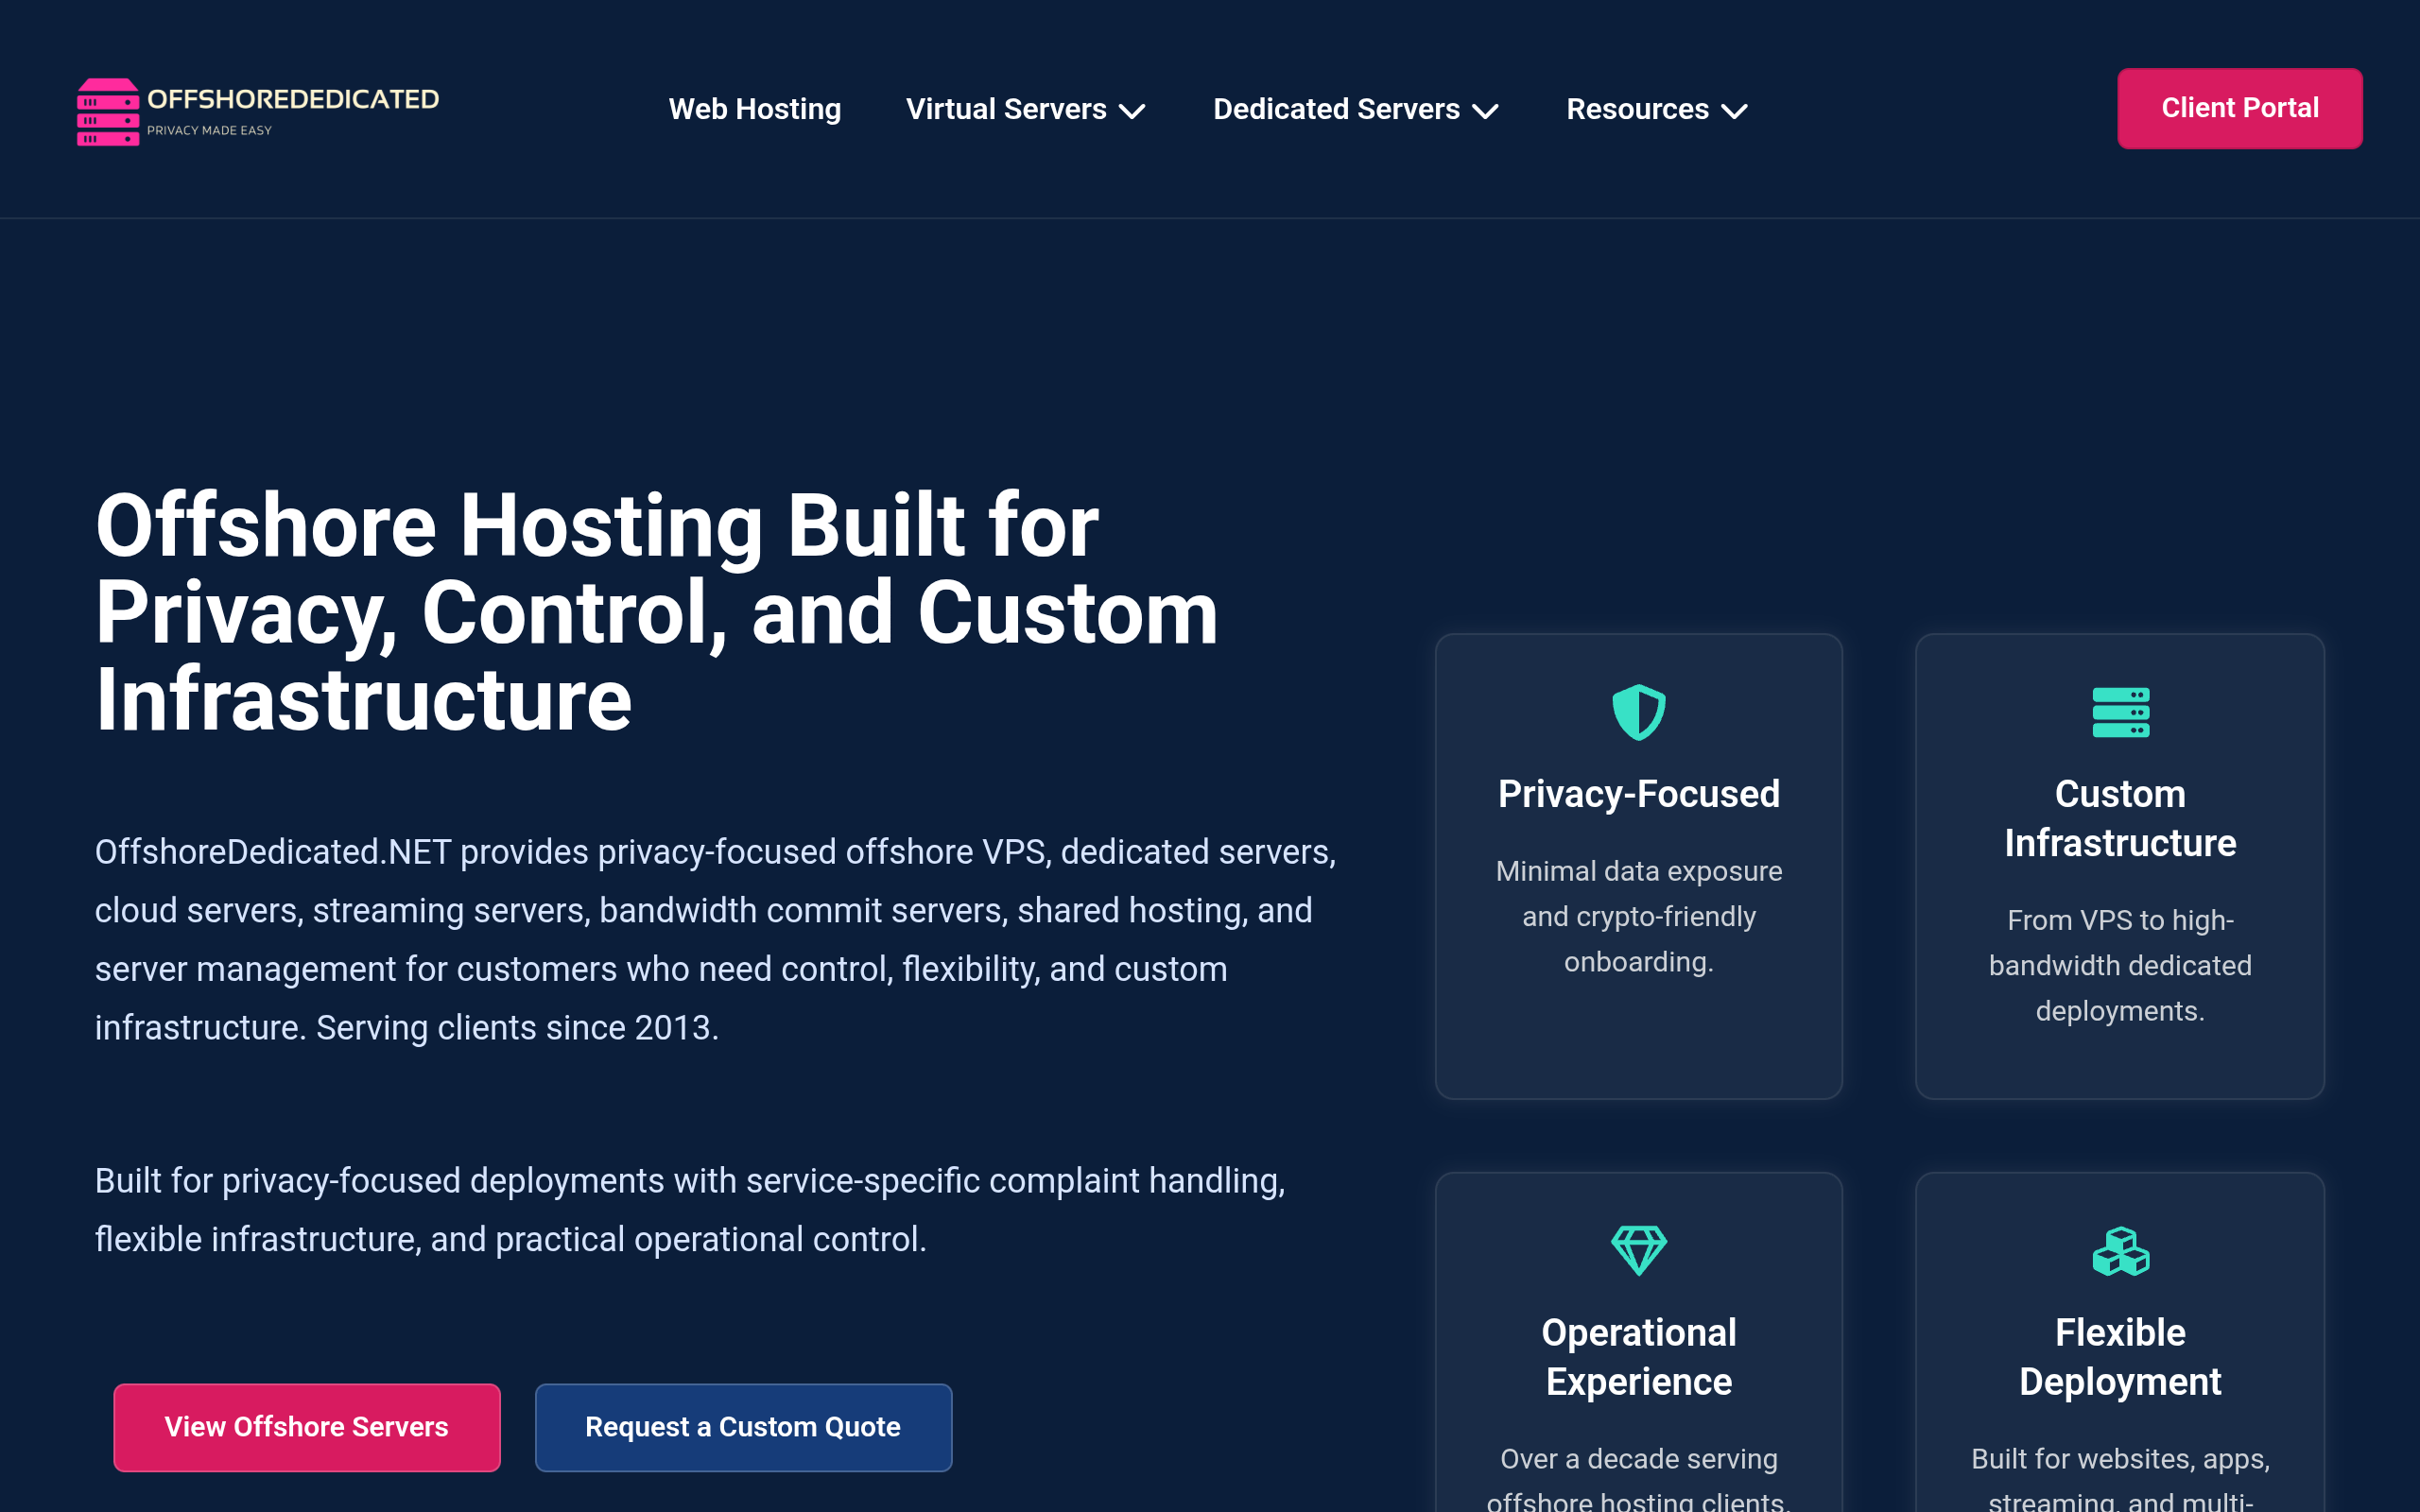Image resolution: width=2420 pixels, height=1512 pixels.
Task: Click Request a Custom Quote button
Action: tap(743, 1427)
